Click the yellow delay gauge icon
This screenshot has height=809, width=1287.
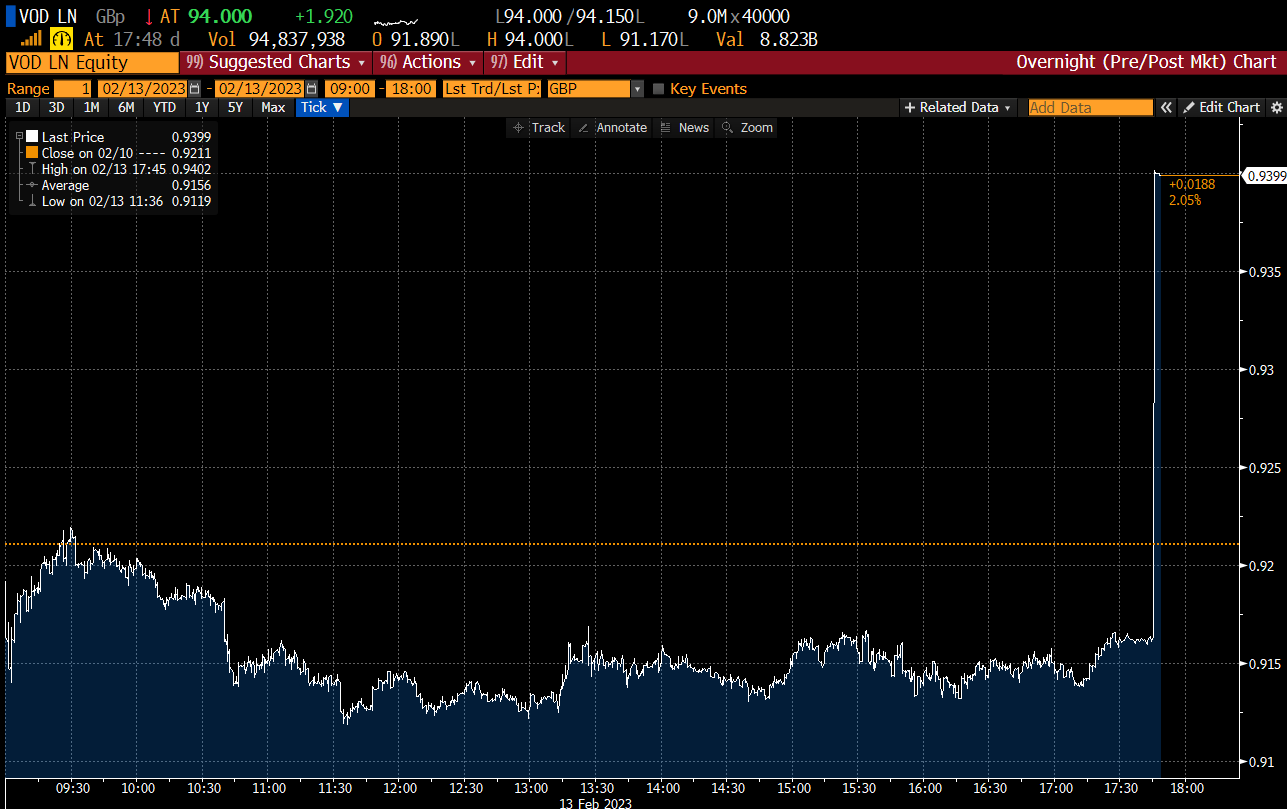tap(62, 39)
